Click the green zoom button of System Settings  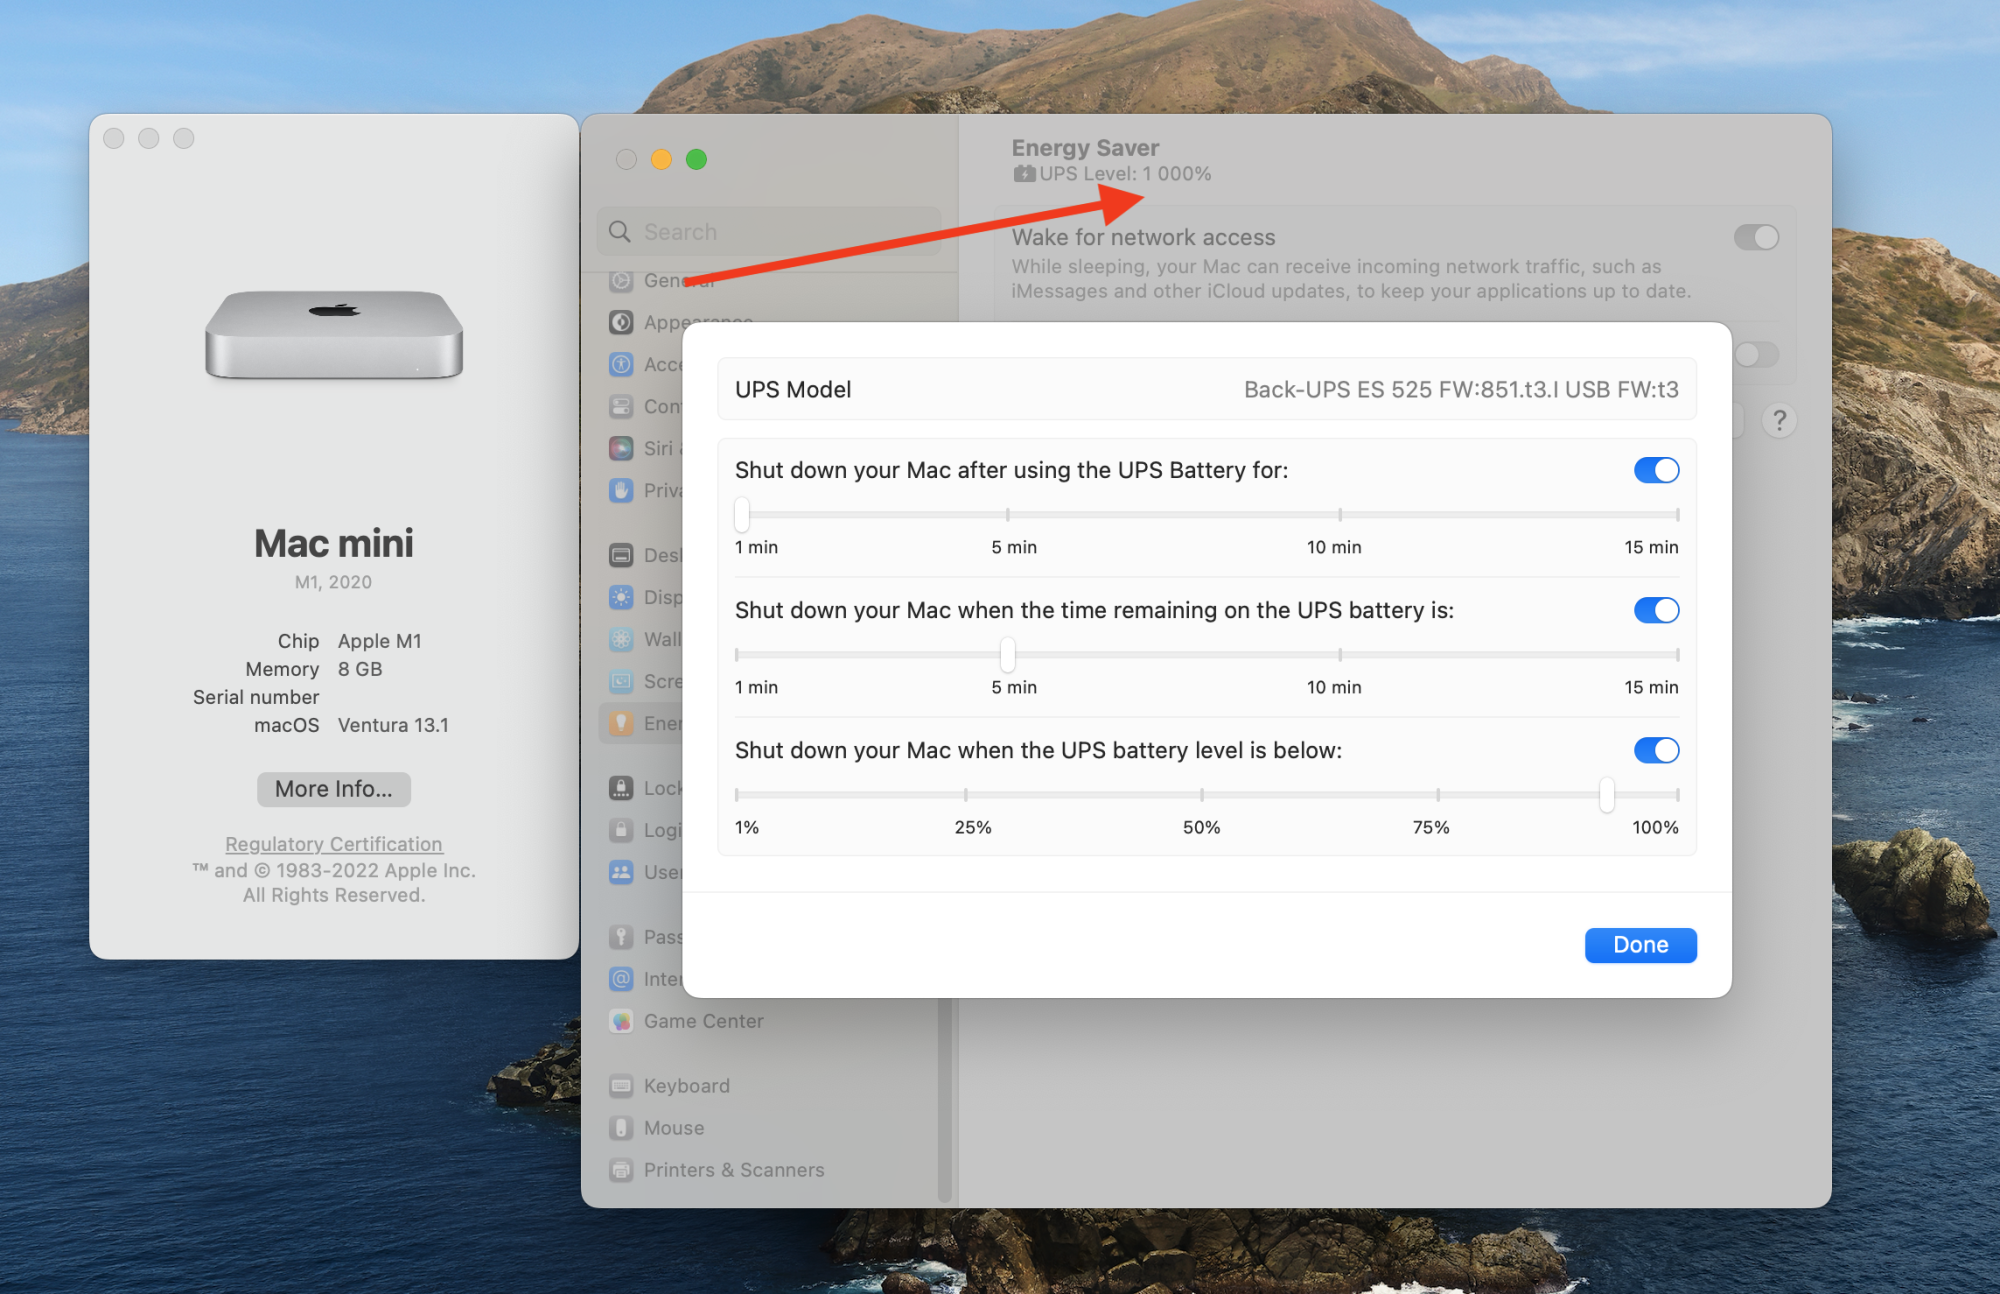click(696, 159)
